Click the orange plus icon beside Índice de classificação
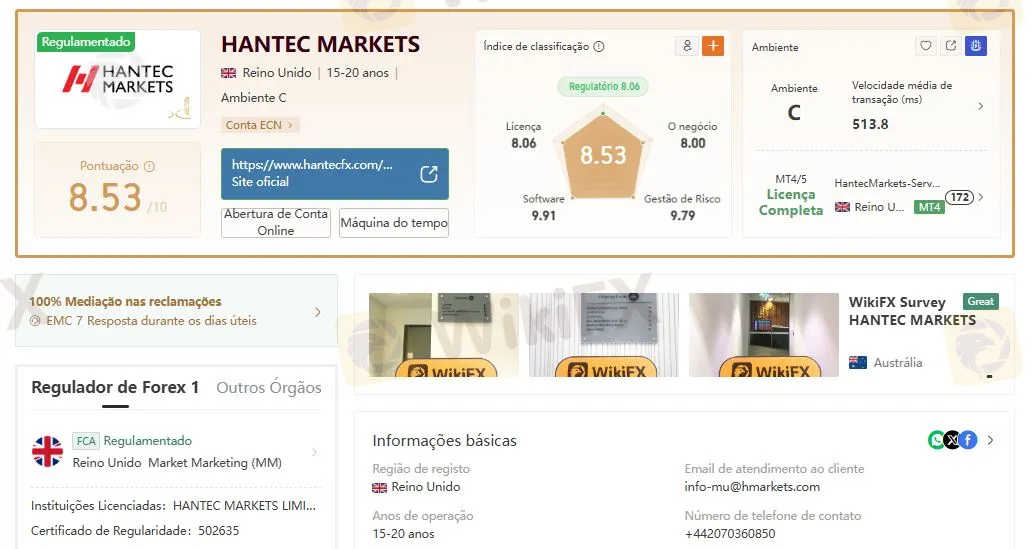 [713, 46]
